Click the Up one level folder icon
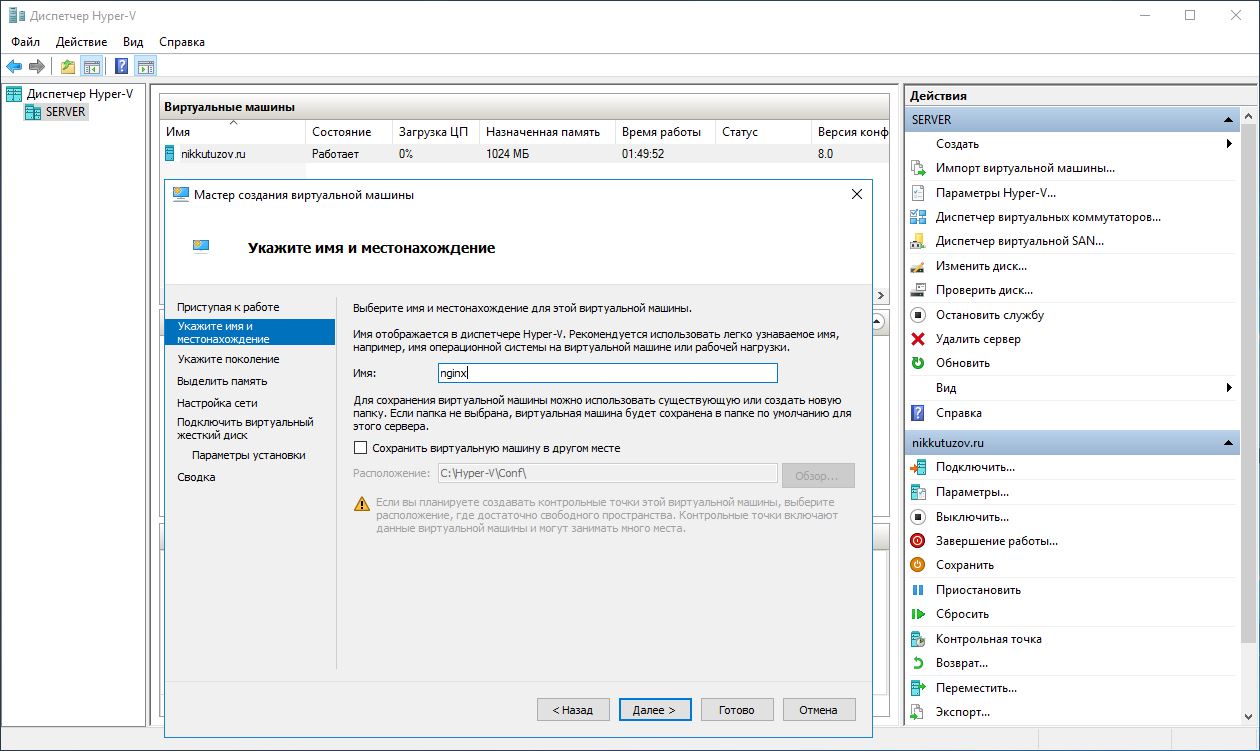The height and width of the screenshot is (751, 1260). coord(67,67)
